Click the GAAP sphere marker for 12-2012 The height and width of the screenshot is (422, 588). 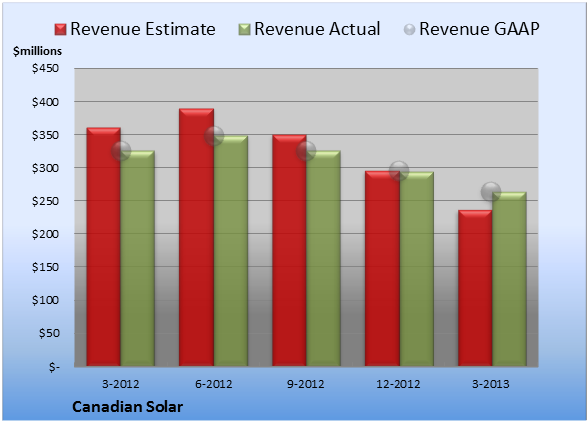399,171
